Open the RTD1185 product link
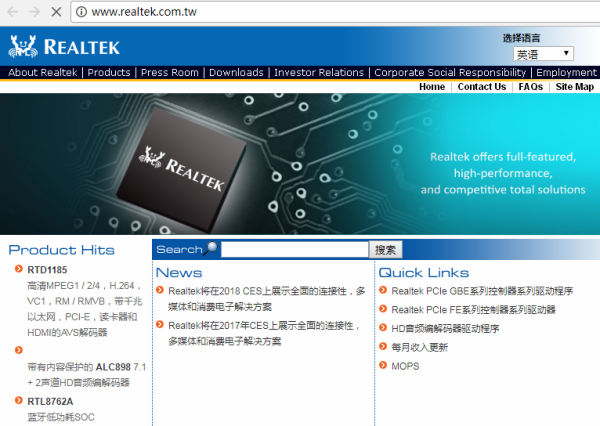The image size is (600, 426). (x=47, y=270)
